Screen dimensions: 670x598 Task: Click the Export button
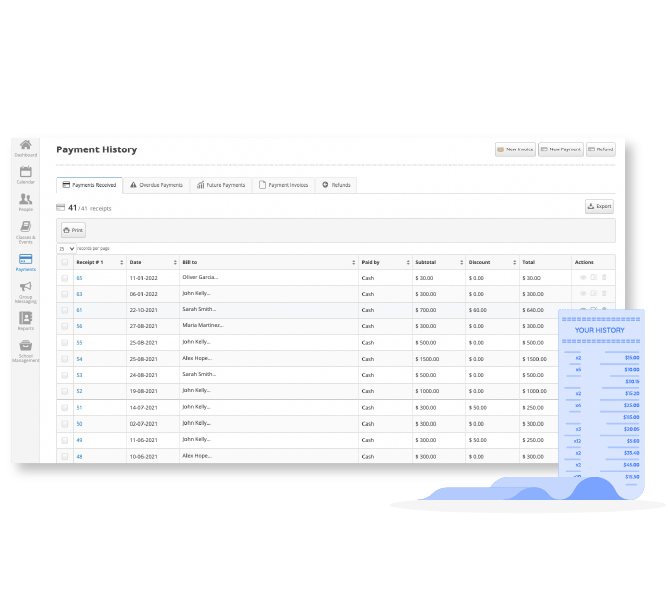coord(599,206)
